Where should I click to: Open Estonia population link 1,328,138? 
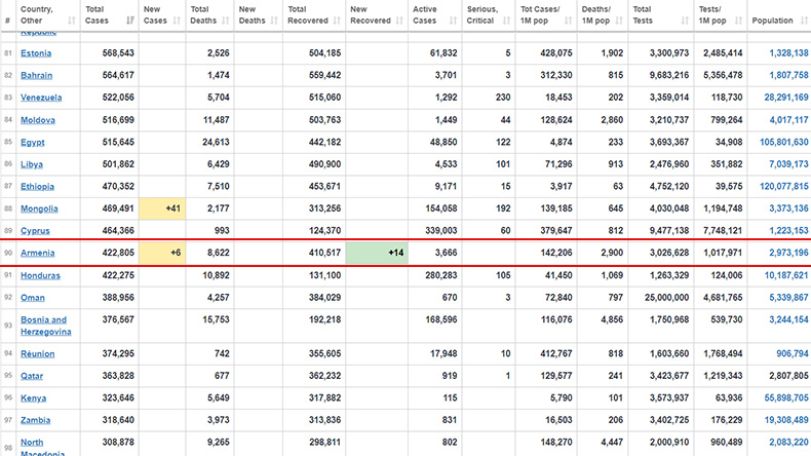(788, 53)
